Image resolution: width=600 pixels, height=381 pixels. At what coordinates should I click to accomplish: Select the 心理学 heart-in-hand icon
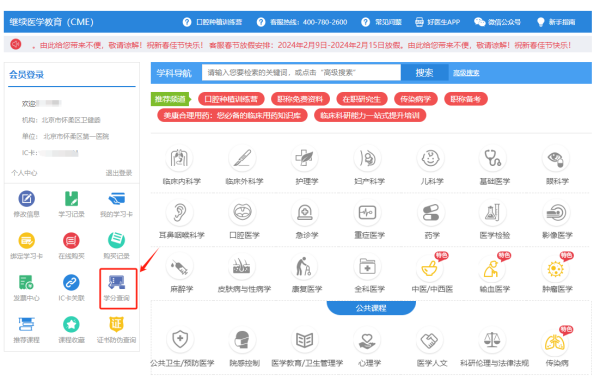click(367, 340)
